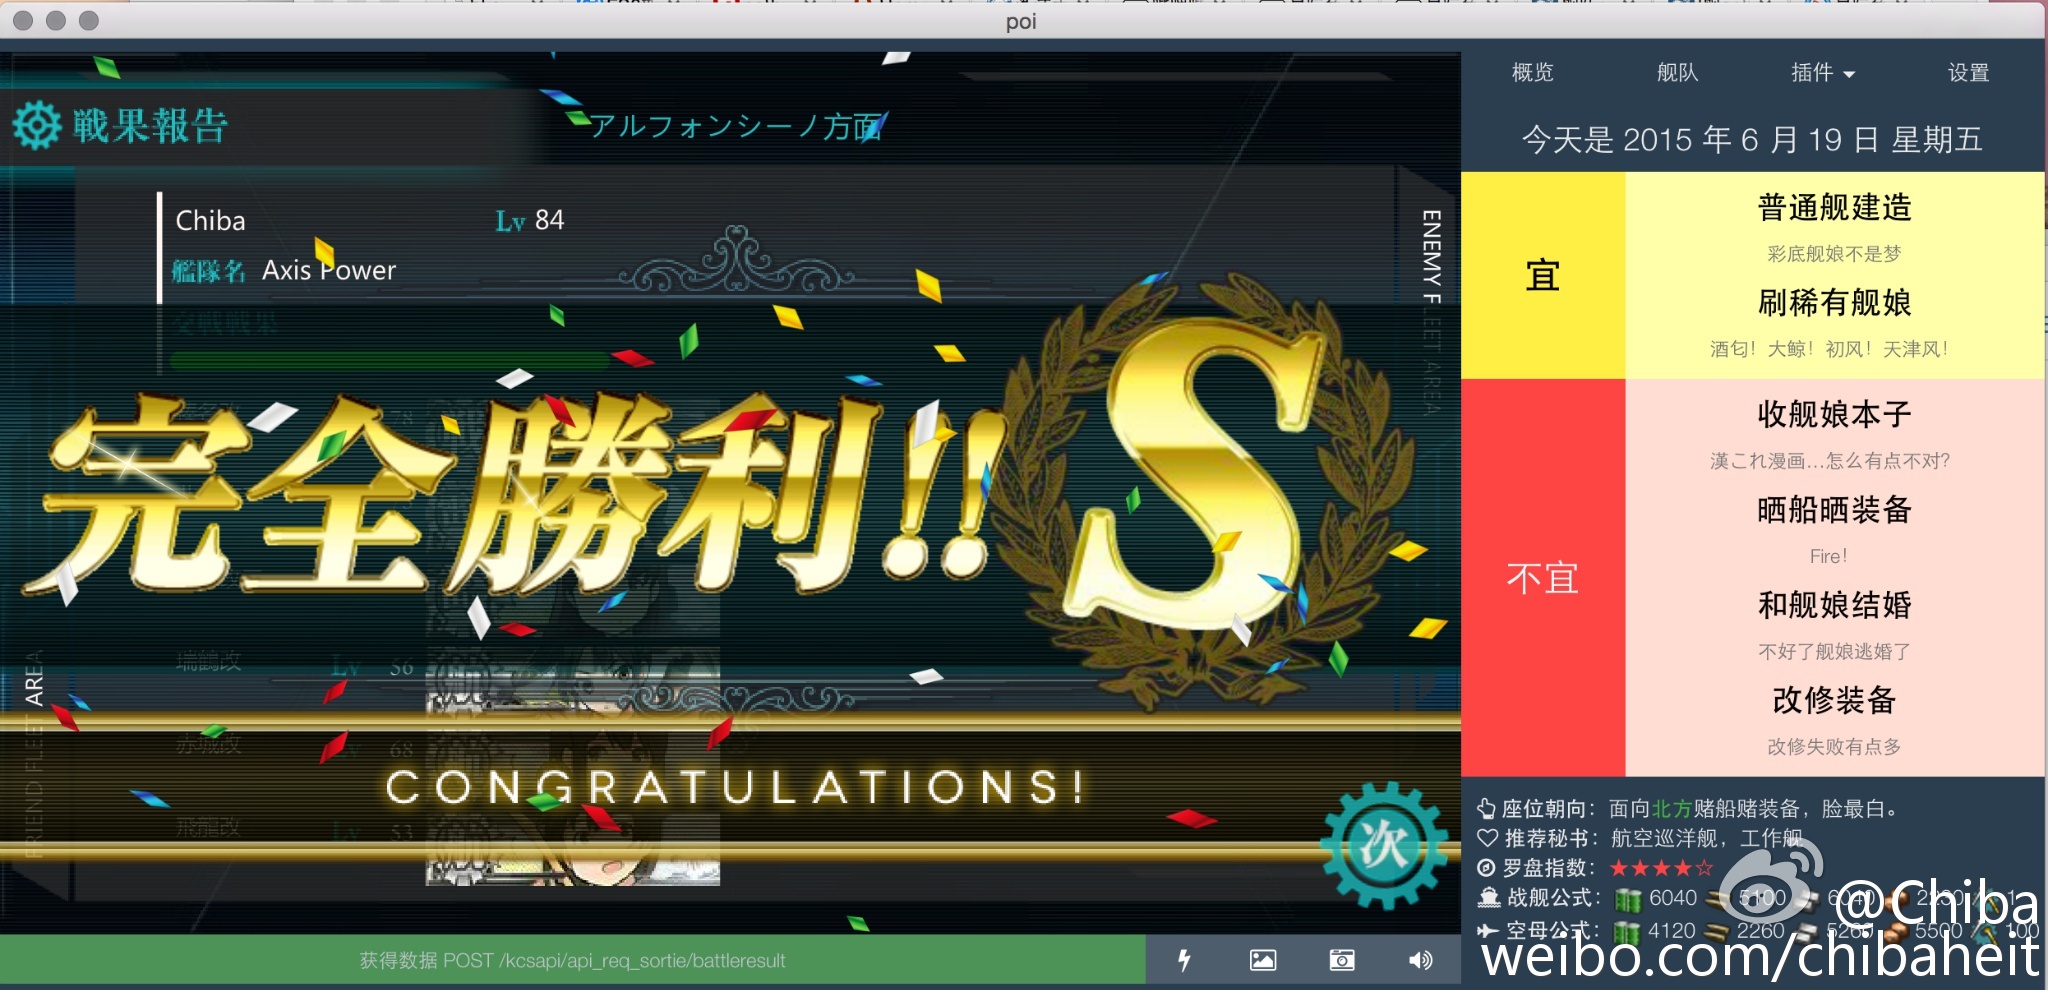Click the ship icon by 战舰公式

tap(1488, 898)
